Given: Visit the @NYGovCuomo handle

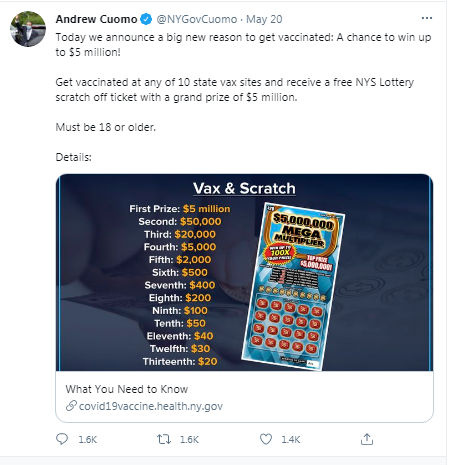Looking at the screenshot, I should click(x=197, y=19).
